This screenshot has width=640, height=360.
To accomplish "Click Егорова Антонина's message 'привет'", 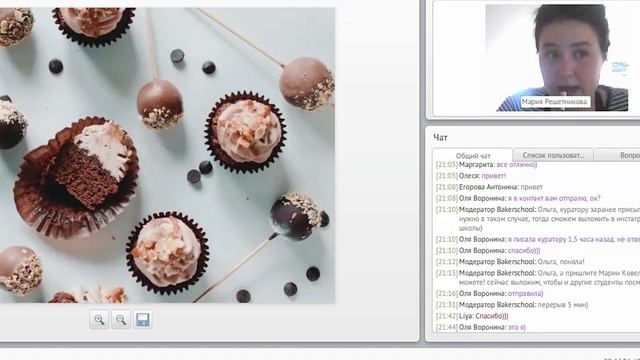I will (489, 187).
